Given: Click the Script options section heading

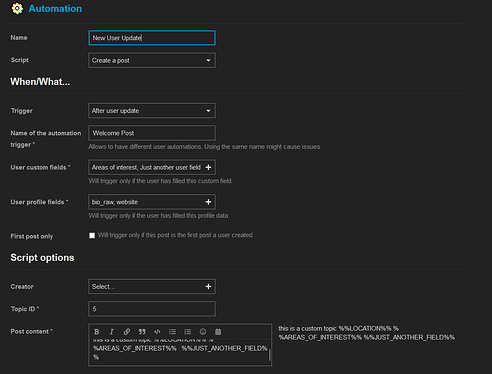Looking at the screenshot, I should [42, 258].
